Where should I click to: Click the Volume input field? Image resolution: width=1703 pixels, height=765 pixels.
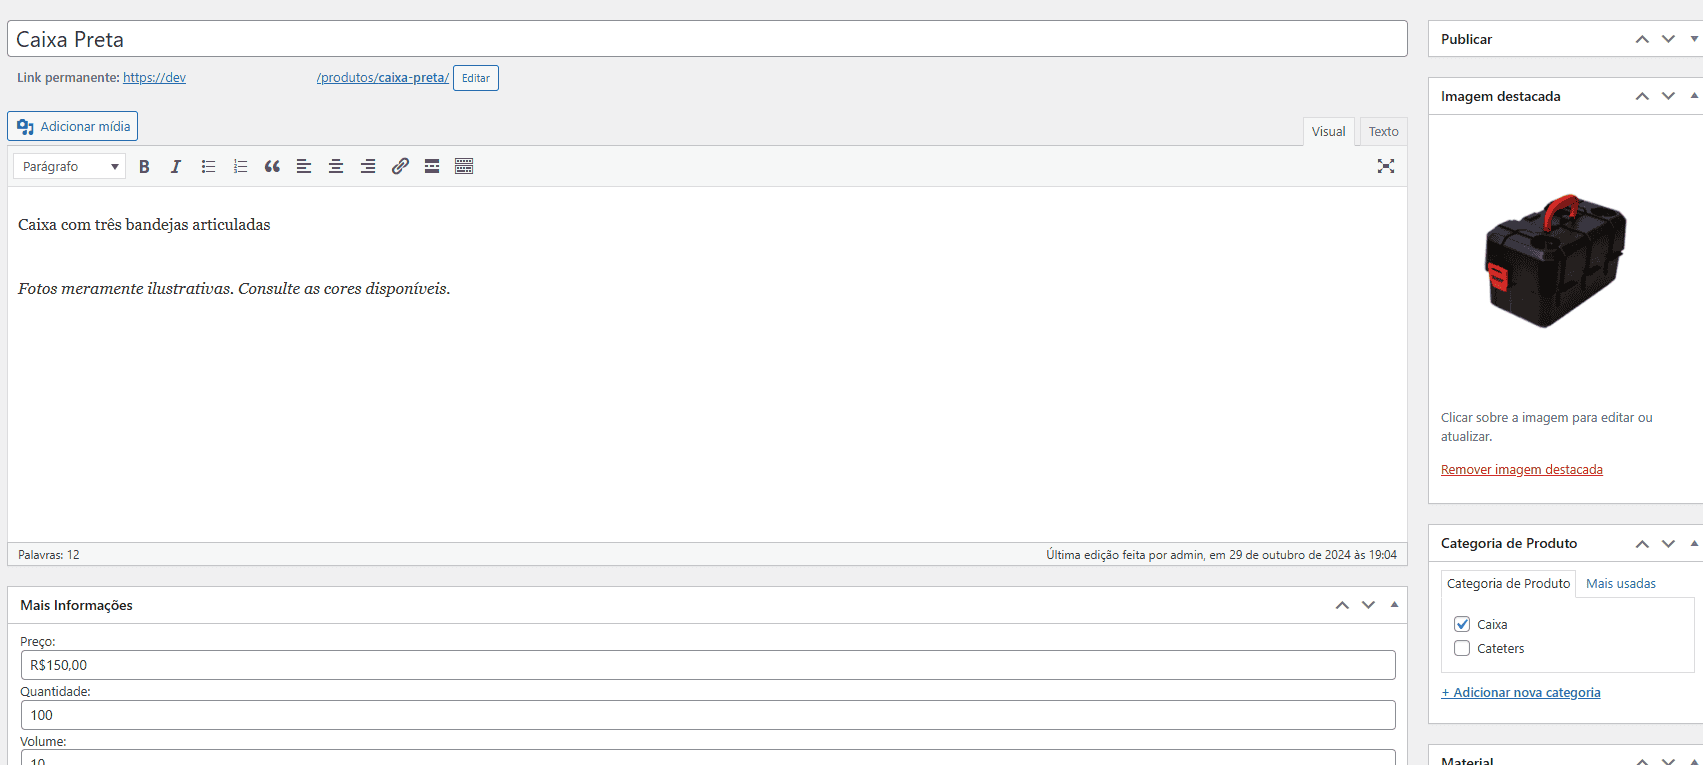pyautogui.click(x=708, y=758)
